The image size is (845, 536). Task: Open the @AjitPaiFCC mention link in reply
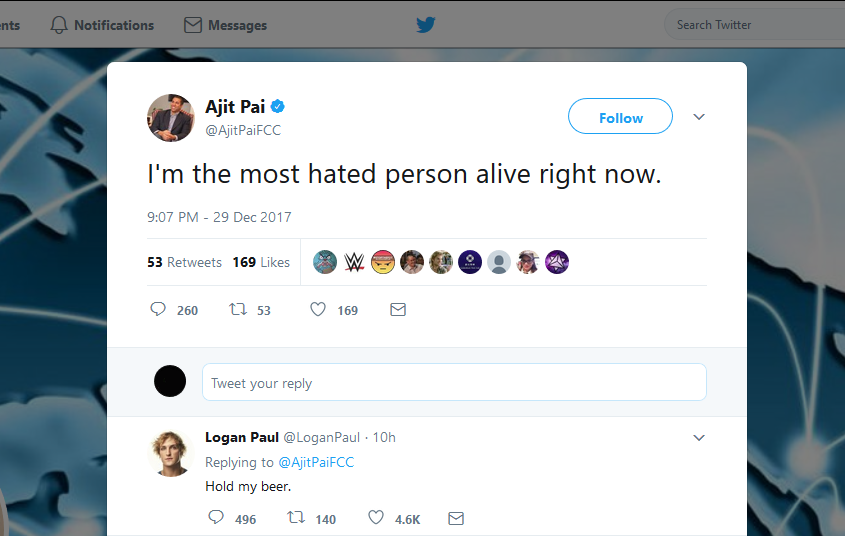pos(315,462)
